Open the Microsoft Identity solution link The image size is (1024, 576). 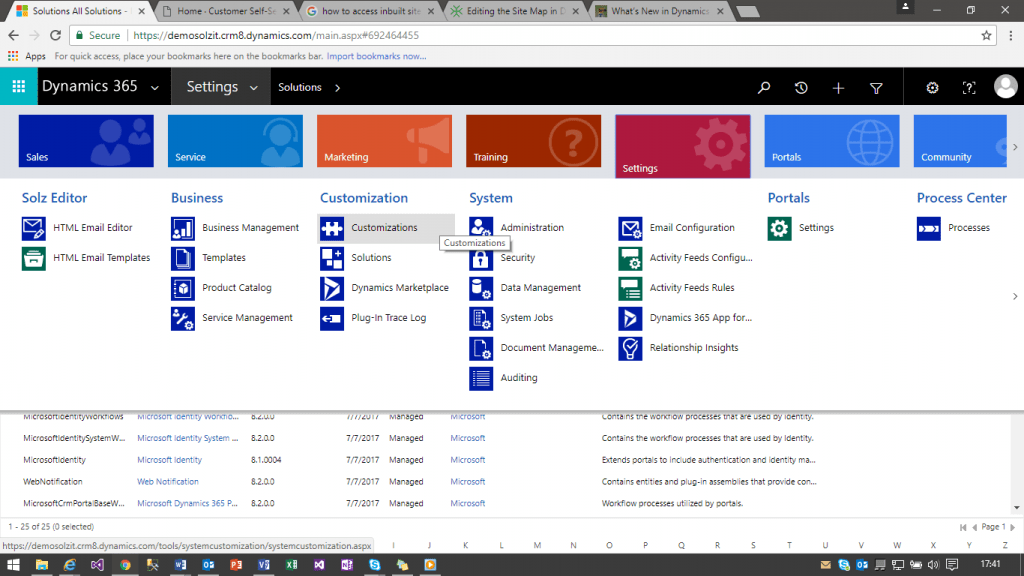(x=169, y=460)
